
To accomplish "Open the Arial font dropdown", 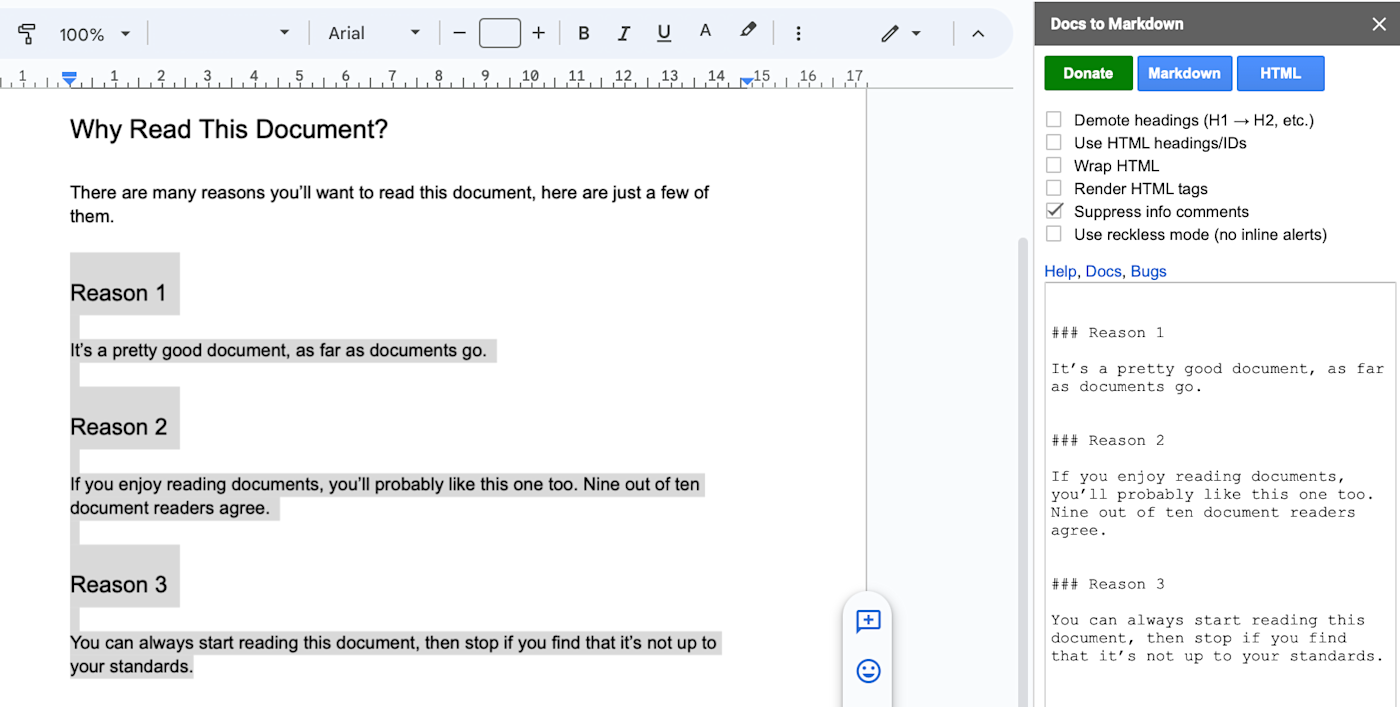I will 374,33.
